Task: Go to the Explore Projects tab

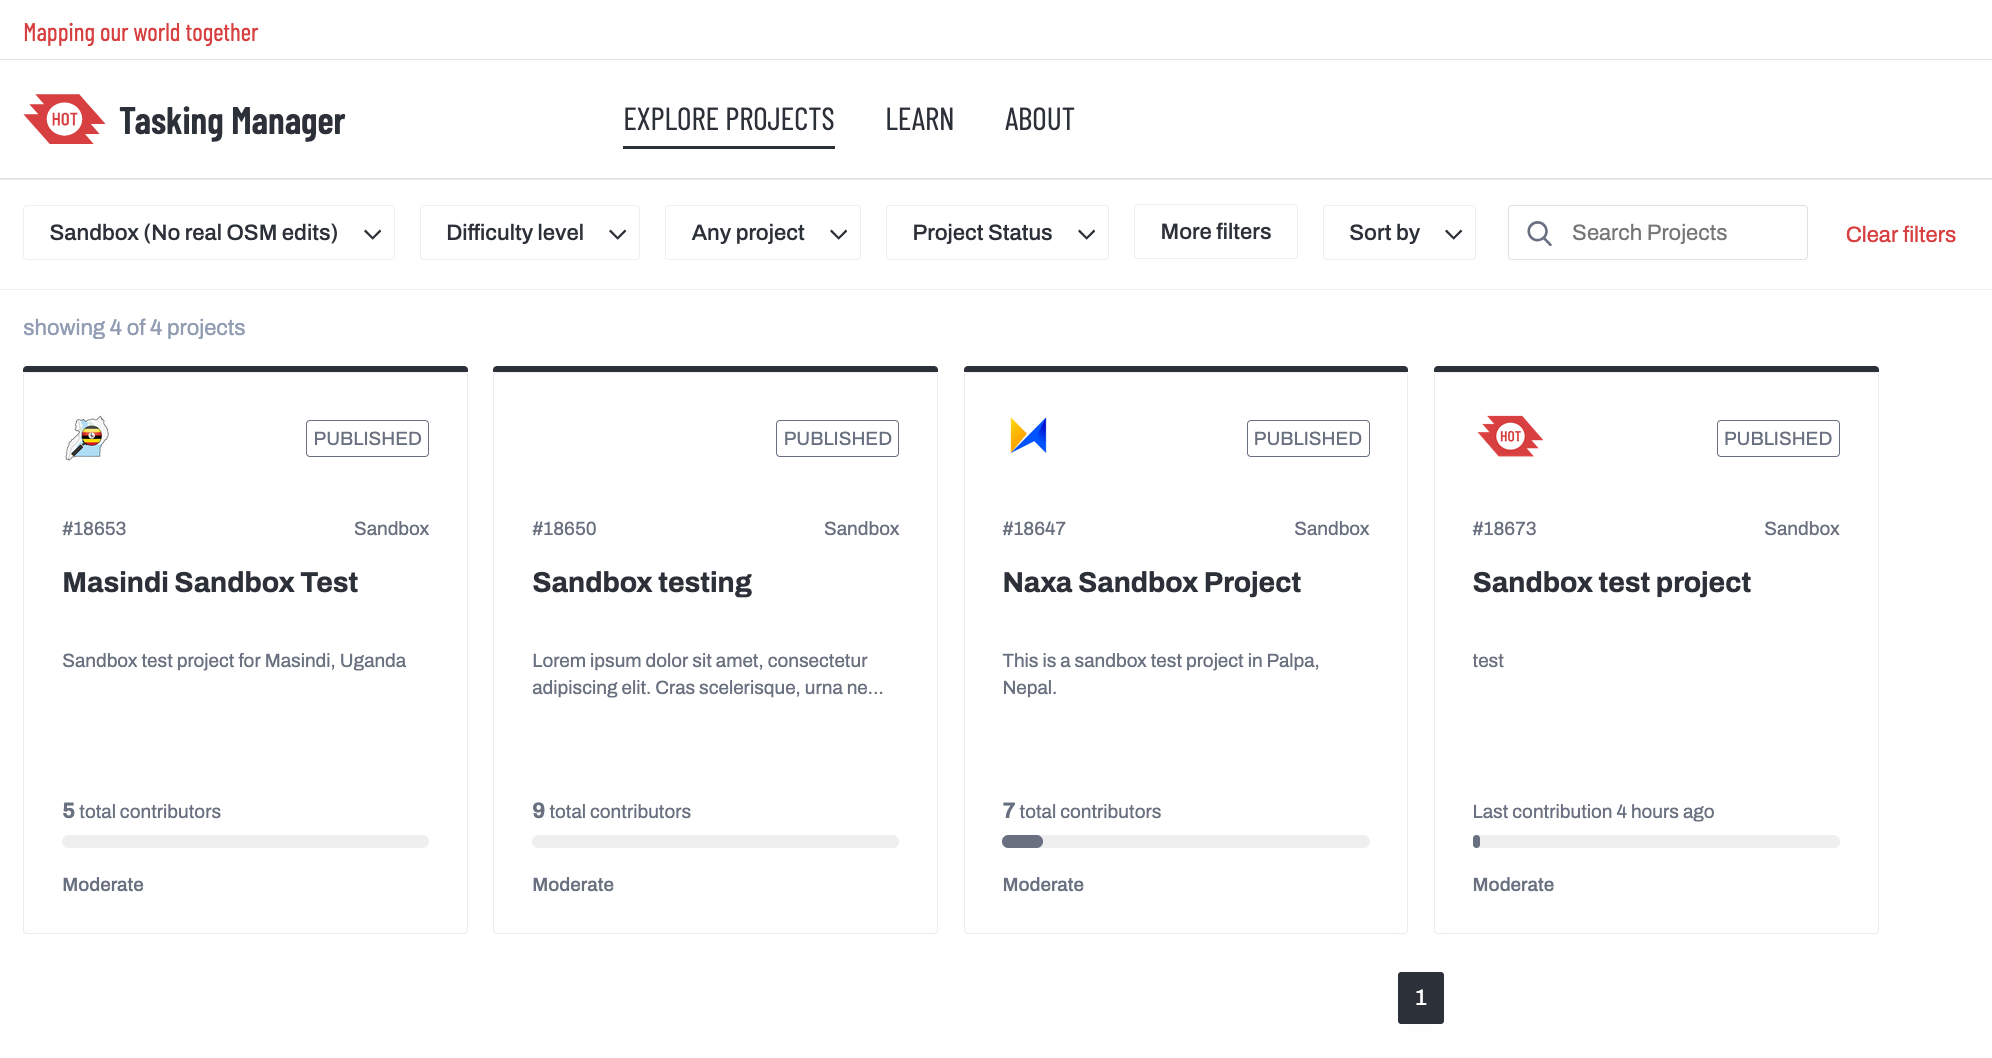Action: (x=729, y=120)
